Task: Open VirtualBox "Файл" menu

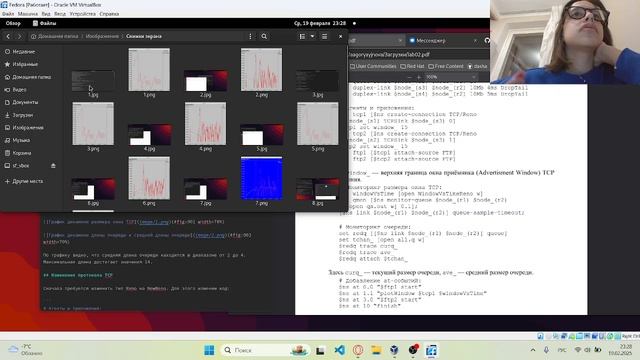Action: click(8, 13)
